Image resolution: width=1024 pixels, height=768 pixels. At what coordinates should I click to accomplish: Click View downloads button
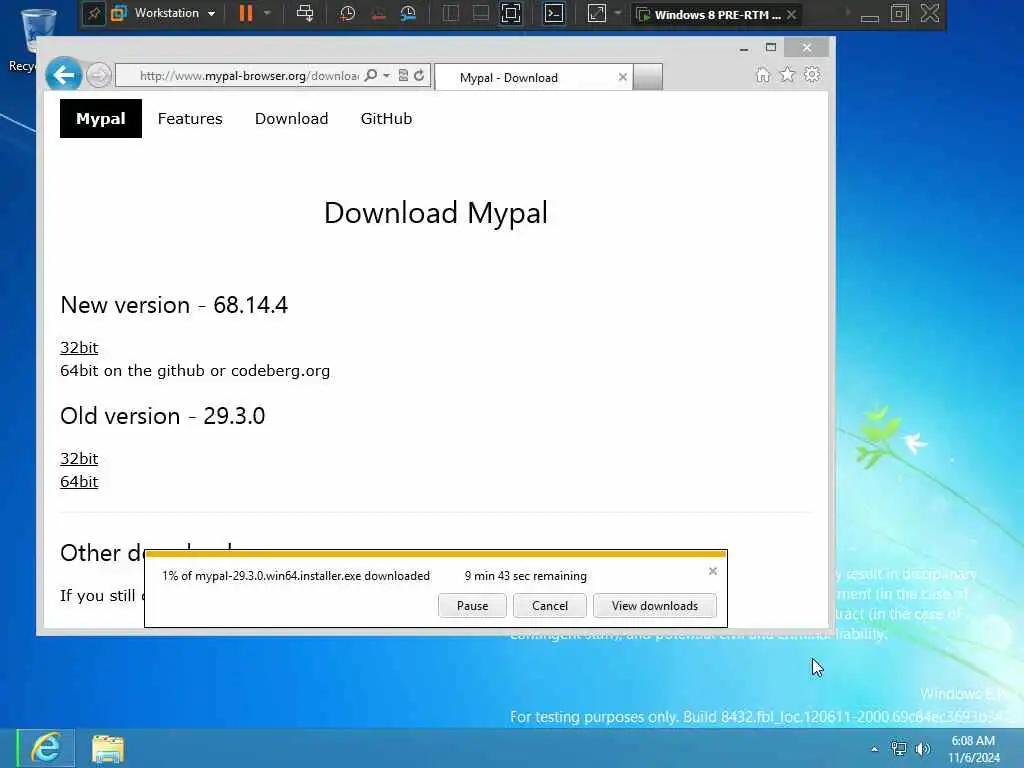point(654,606)
